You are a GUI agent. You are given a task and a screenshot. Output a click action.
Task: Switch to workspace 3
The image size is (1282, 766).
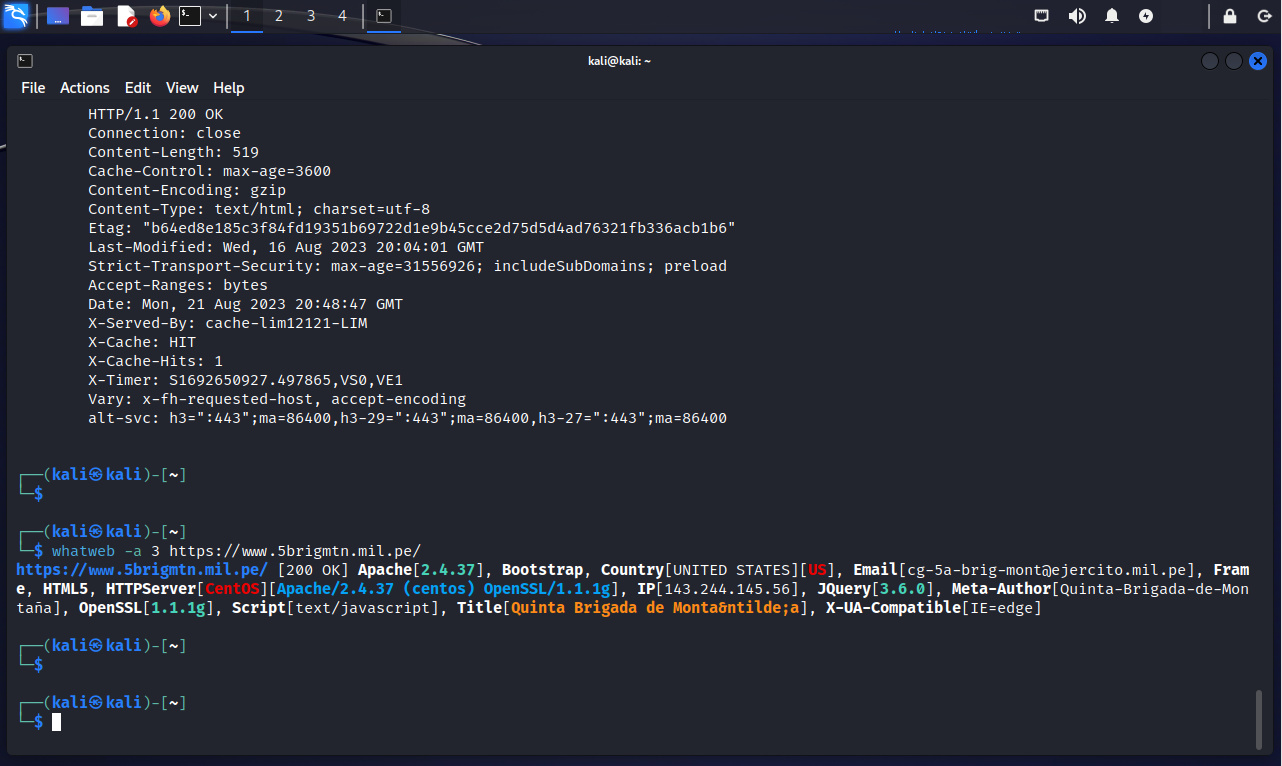(x=311, y=16)
